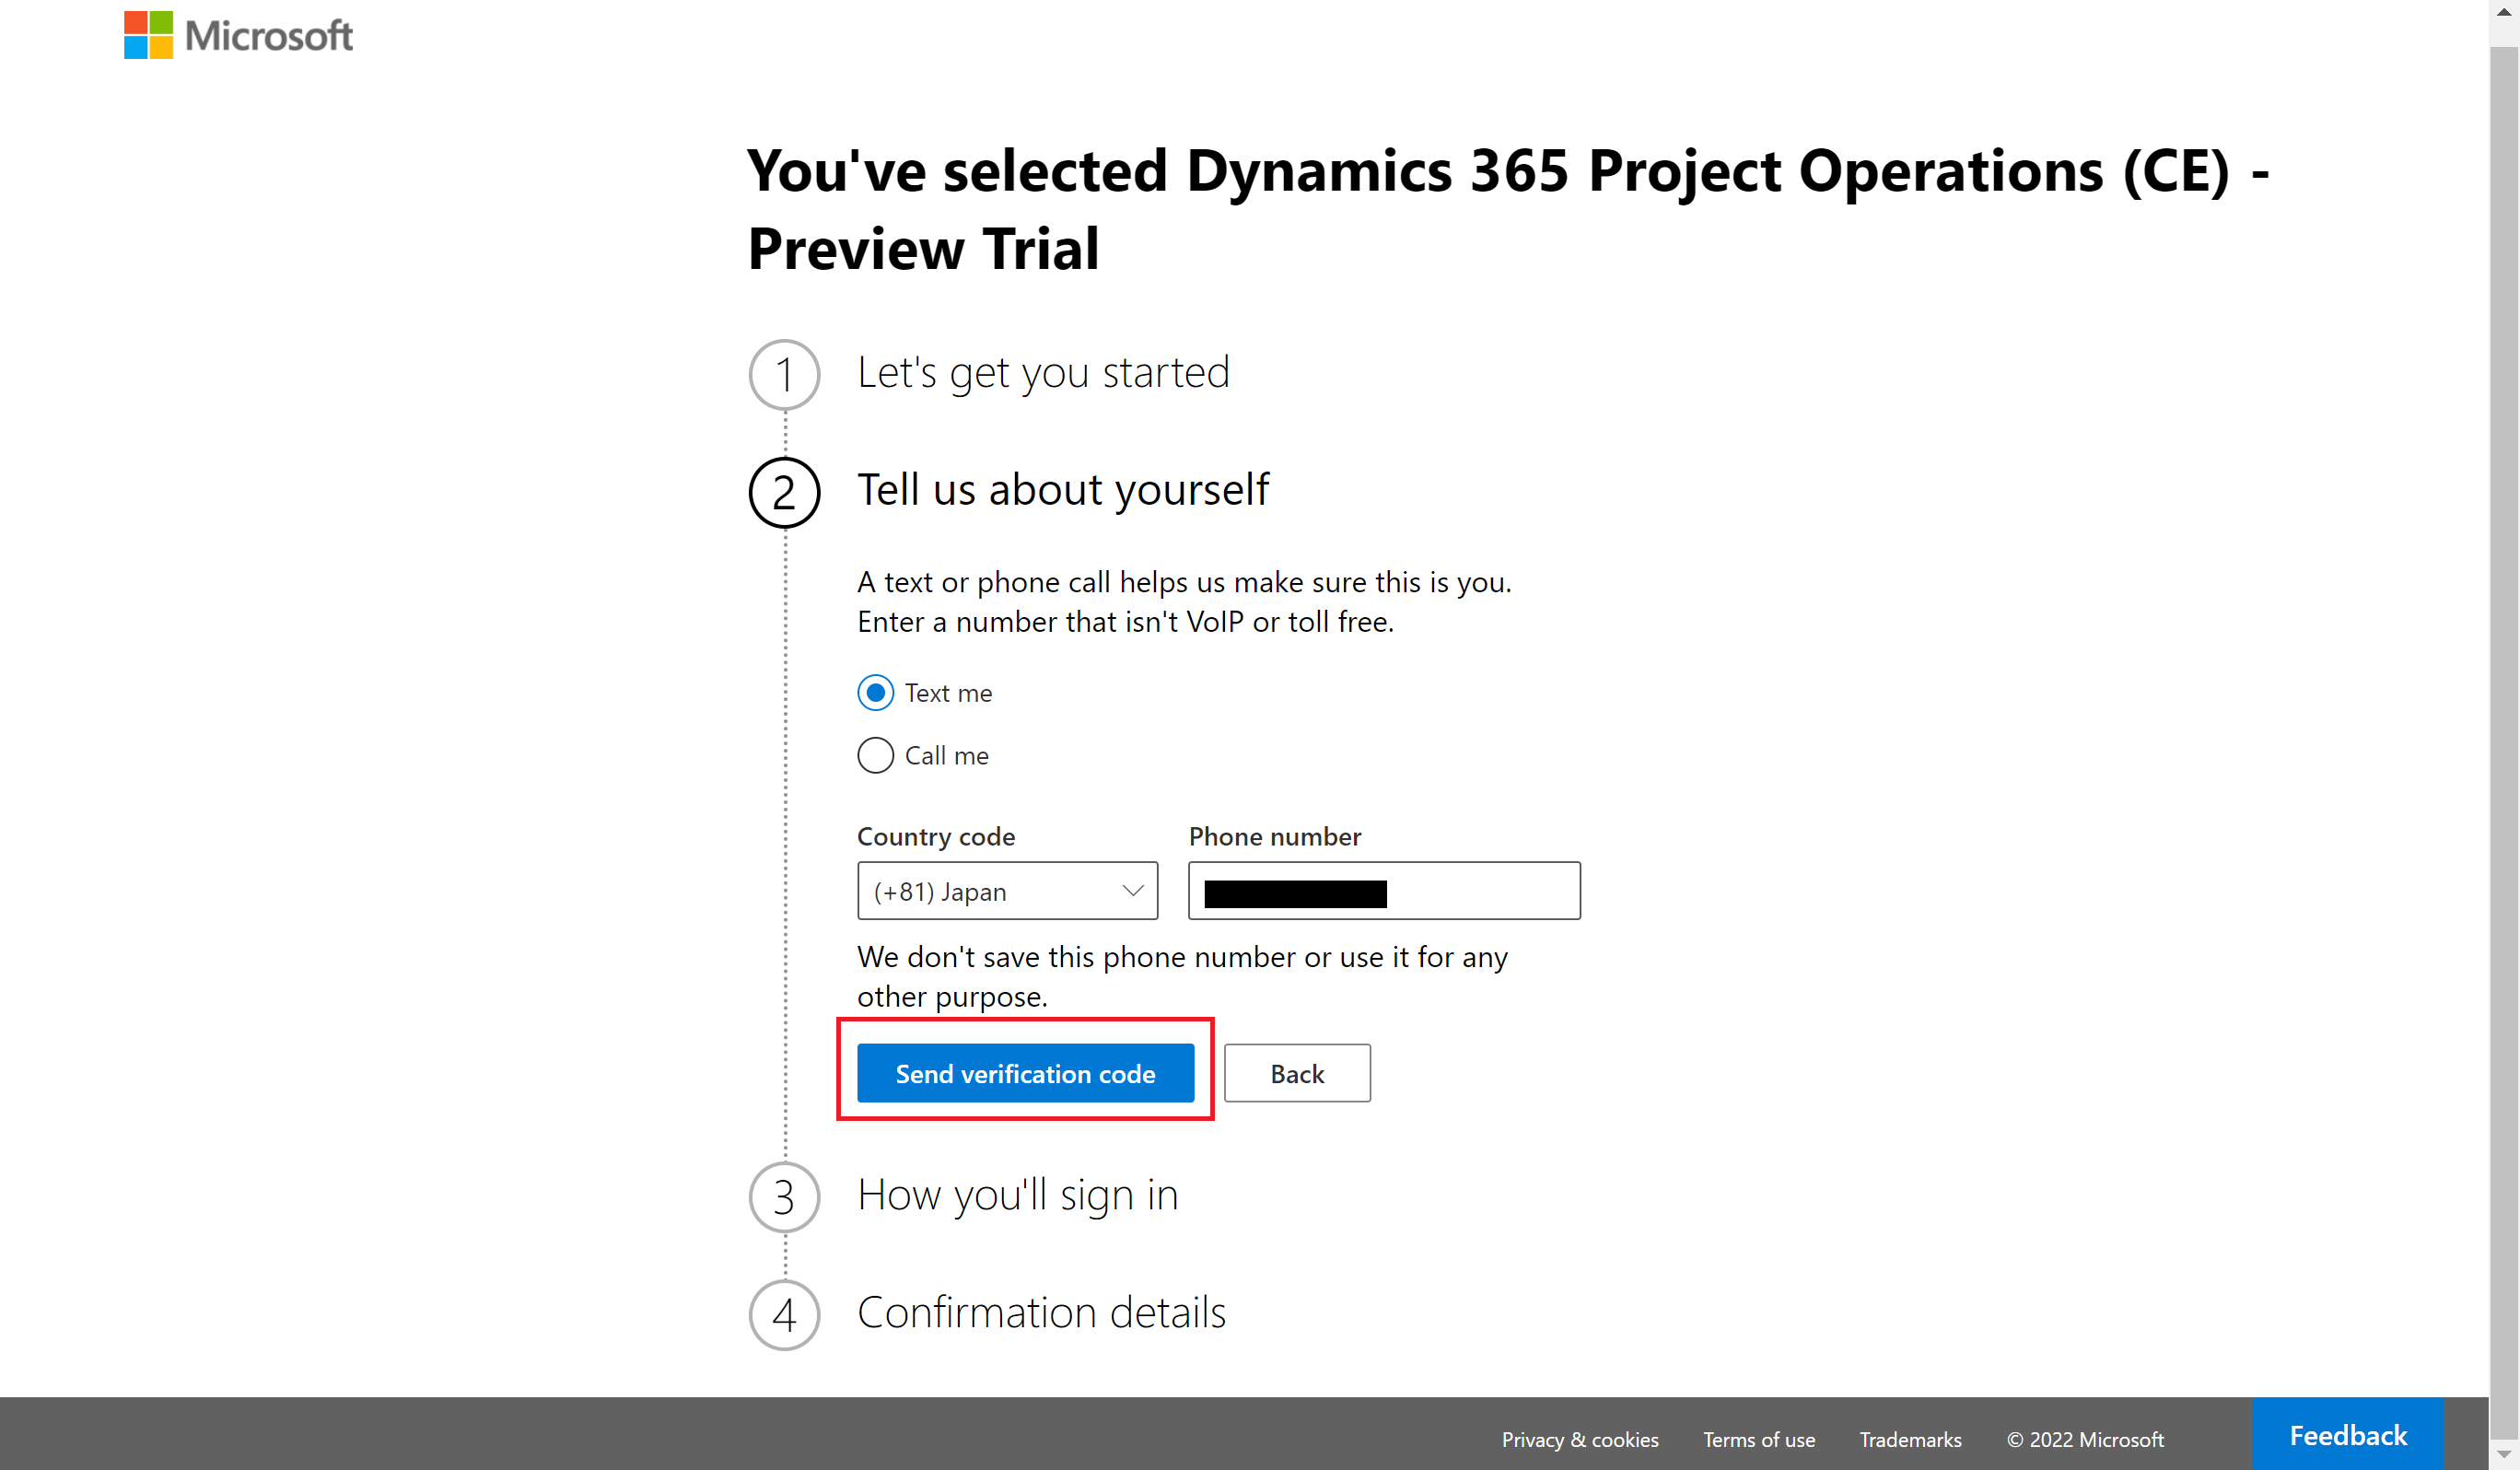Click "How you'll sign in" heading

coord(1017,1195)
